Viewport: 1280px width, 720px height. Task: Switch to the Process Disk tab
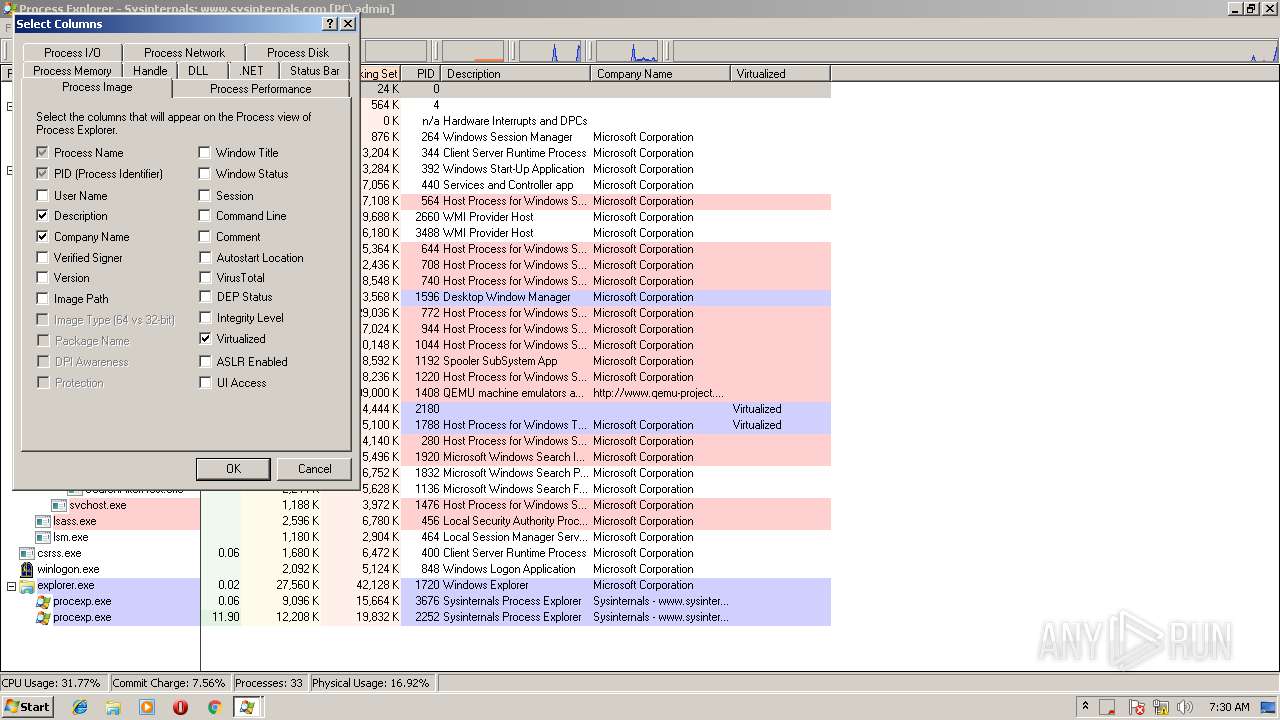pos(298,52)
